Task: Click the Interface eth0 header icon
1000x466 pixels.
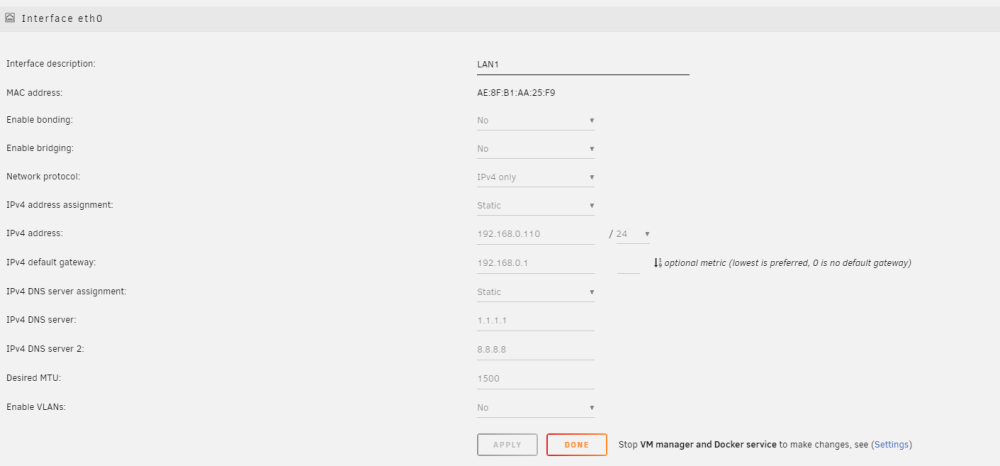Action: [x=10, y=18]
